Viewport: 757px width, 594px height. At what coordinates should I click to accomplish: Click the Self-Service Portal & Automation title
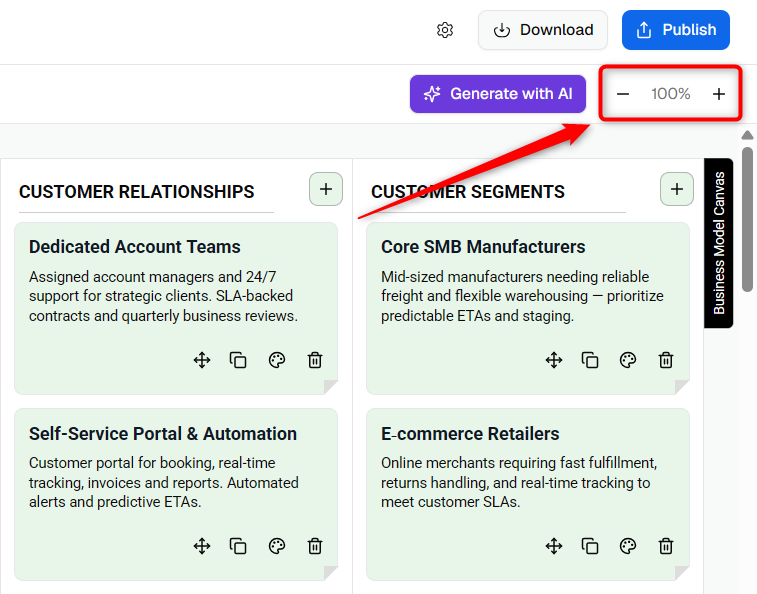tap(163, 434)
